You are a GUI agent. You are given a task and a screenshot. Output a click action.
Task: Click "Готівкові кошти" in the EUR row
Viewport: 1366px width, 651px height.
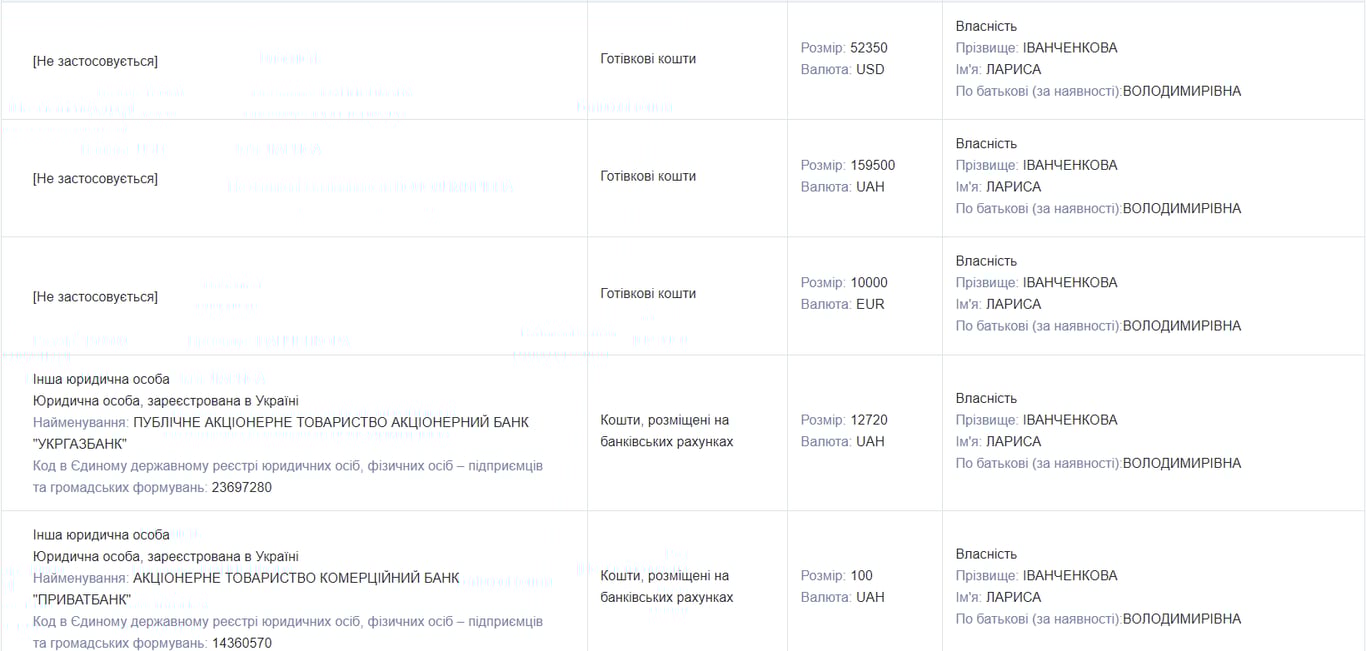[648, 294]
